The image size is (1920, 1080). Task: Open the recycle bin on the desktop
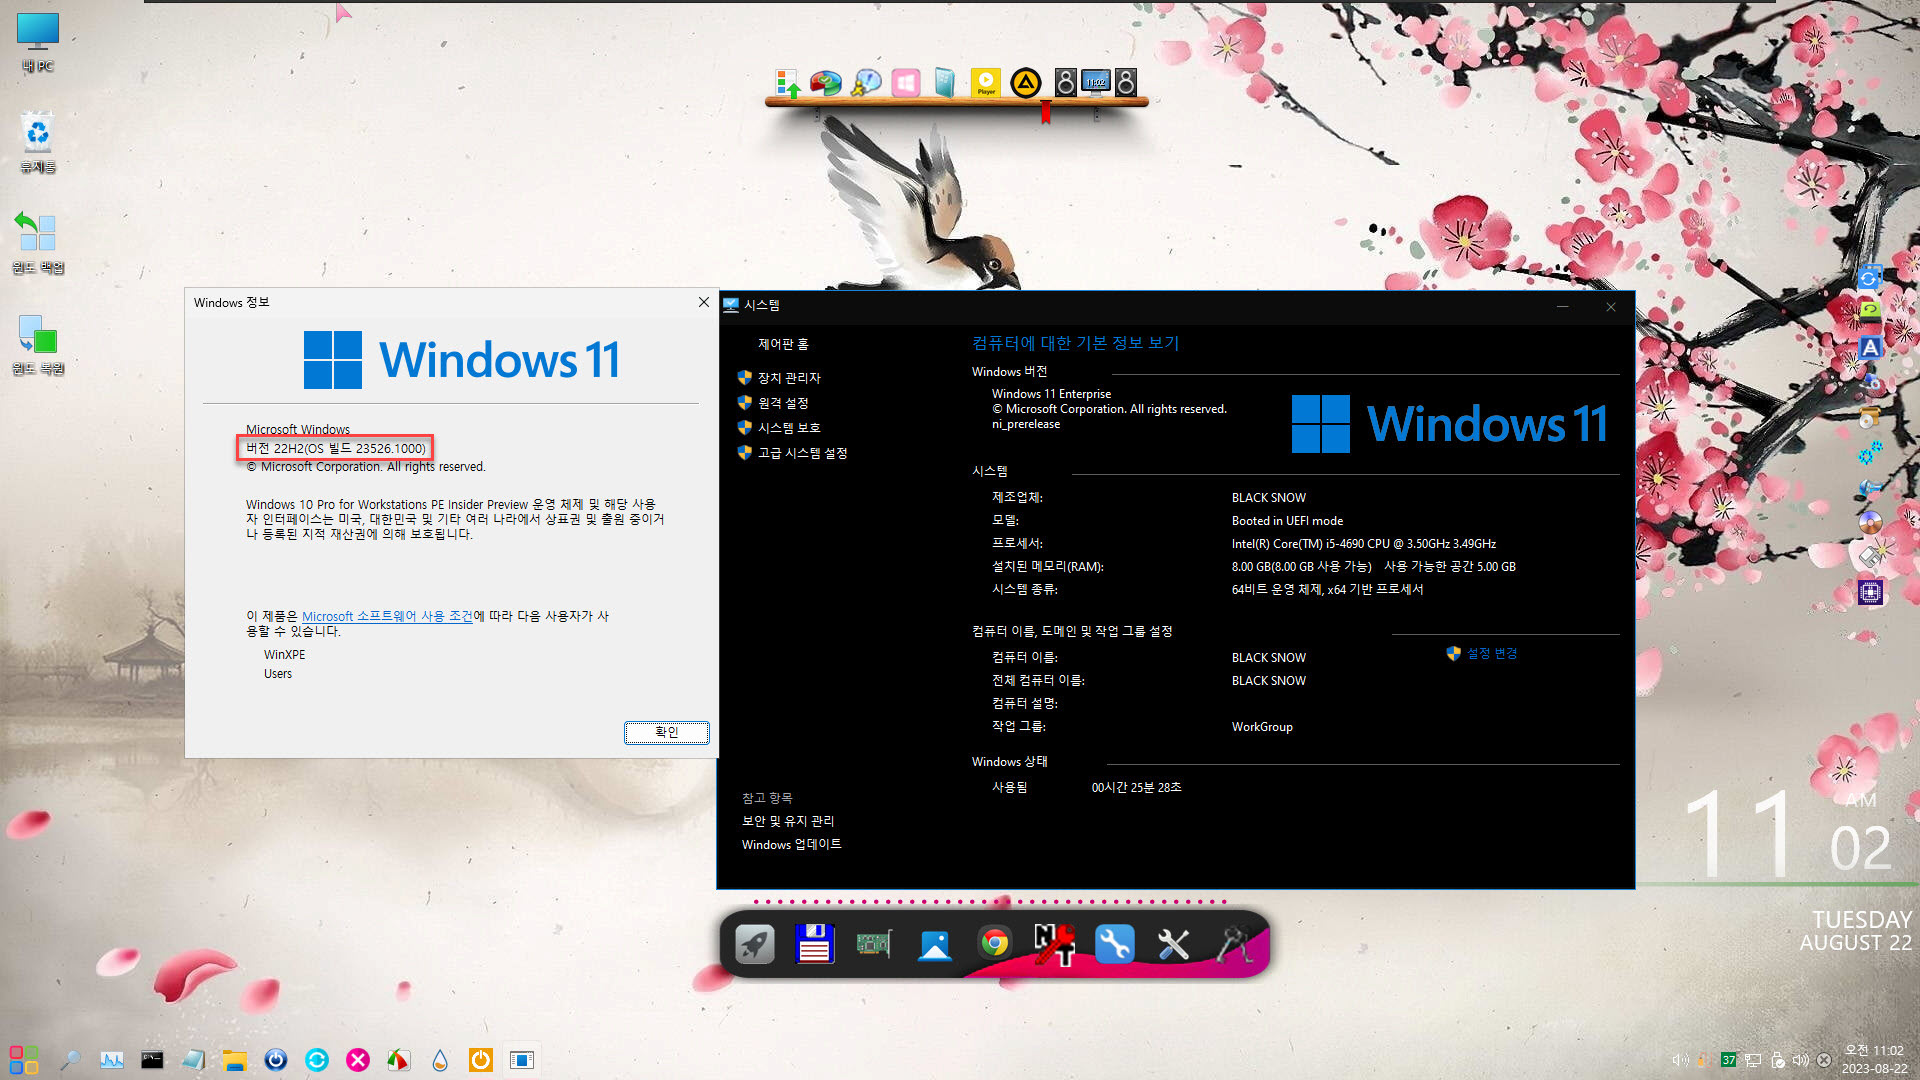coord(38,142)
